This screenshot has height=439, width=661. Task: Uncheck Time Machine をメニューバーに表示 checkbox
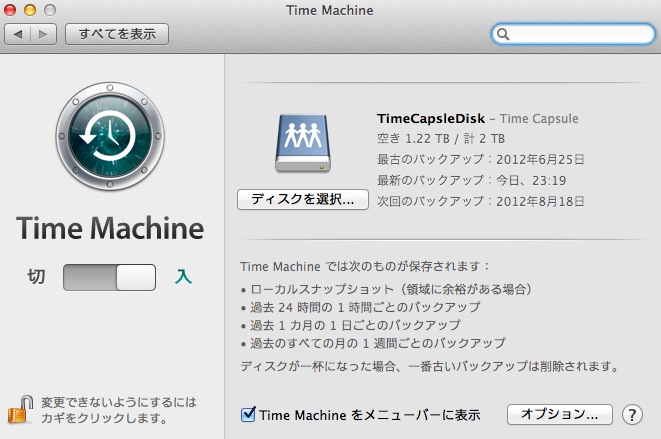click(248, 414)
